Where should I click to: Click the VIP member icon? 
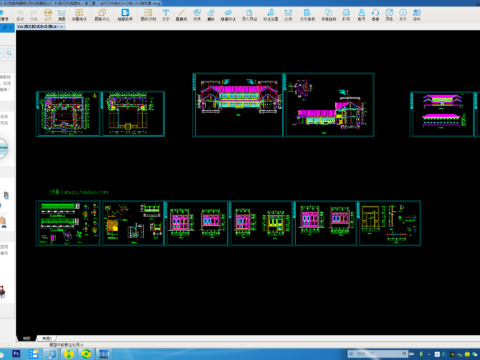(x=48, y=15)
